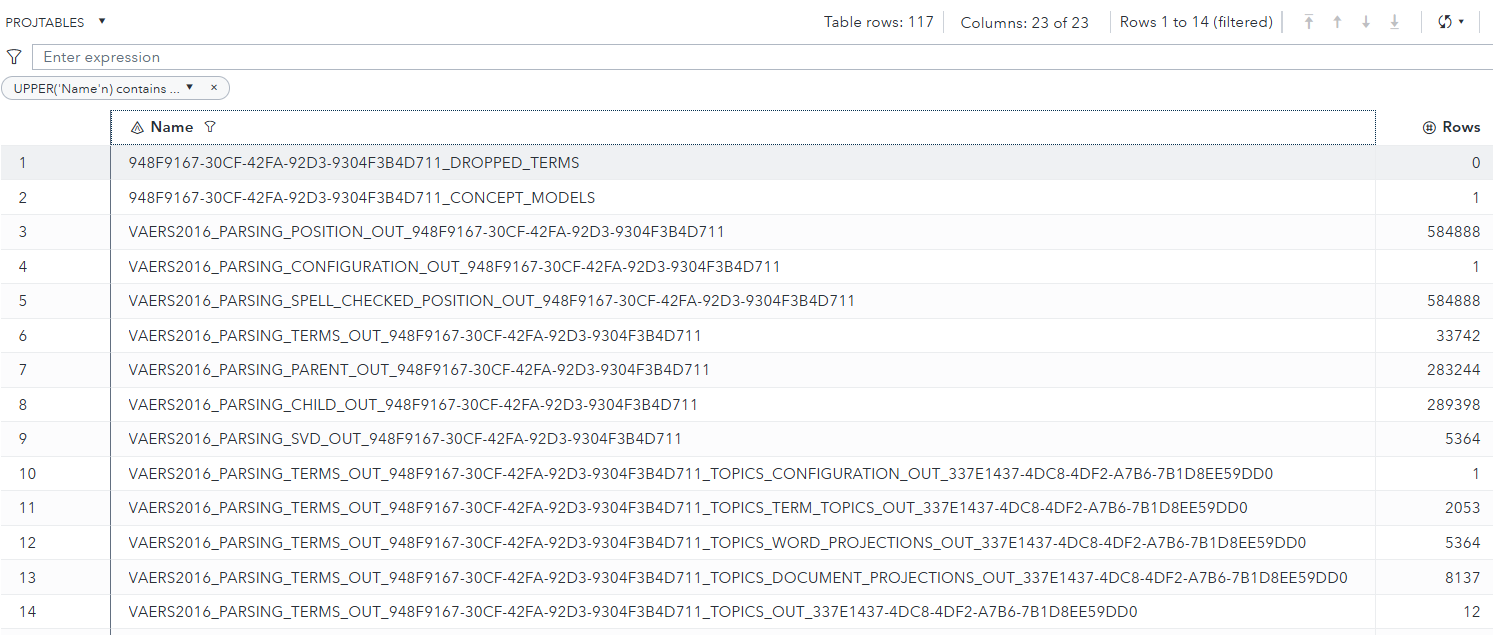The height and width of the screenshot is (635, 1493).
Task: Open the refresh options dropdown arrow
Action: point(1463,21)
